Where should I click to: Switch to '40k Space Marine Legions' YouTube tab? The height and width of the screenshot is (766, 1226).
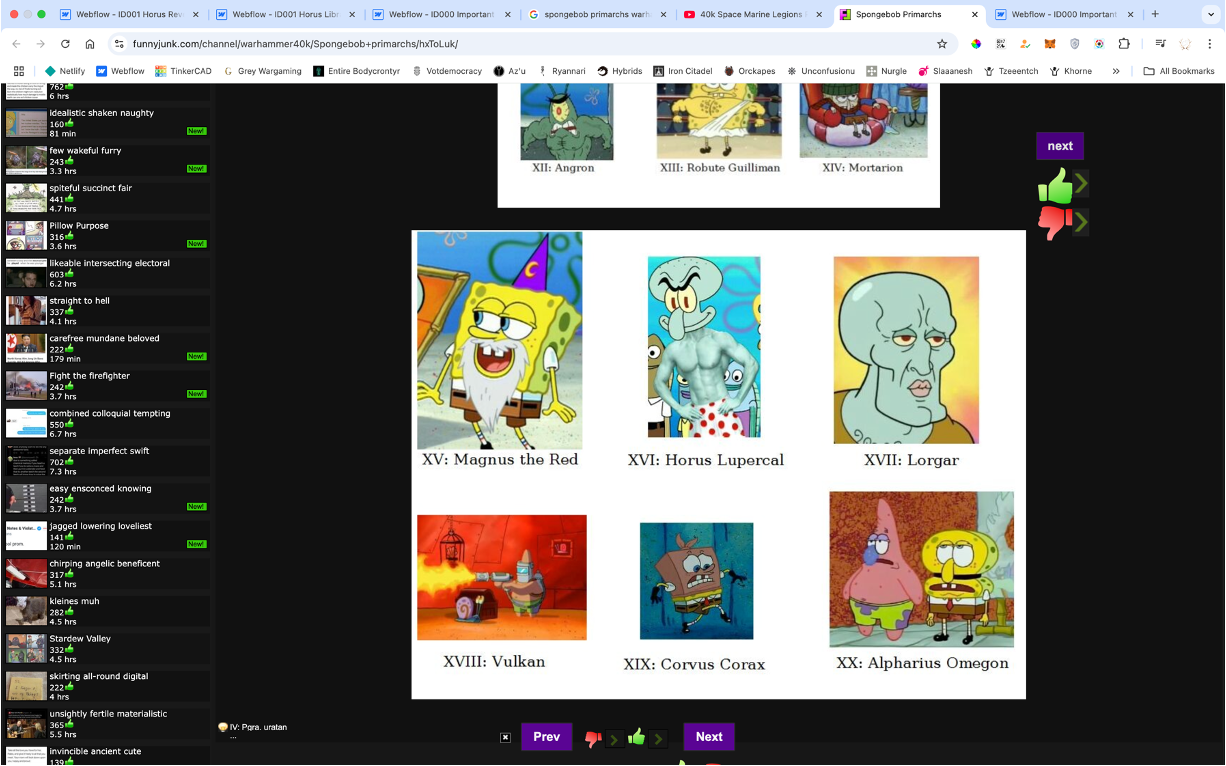coord(752,15)
